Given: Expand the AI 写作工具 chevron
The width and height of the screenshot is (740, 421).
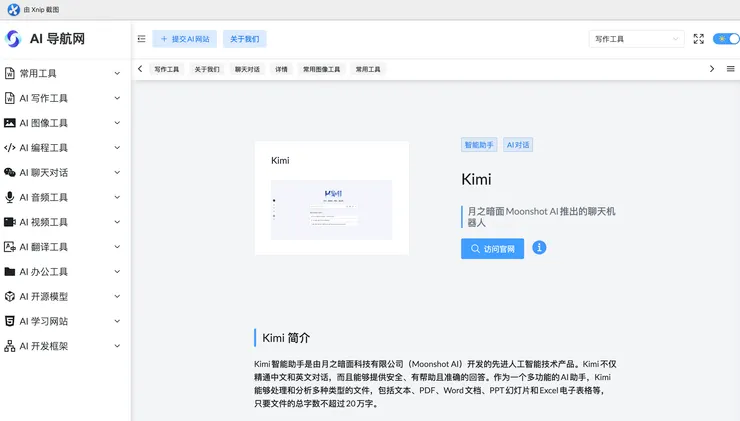Looking at the screenshot, I should point(117,98).
